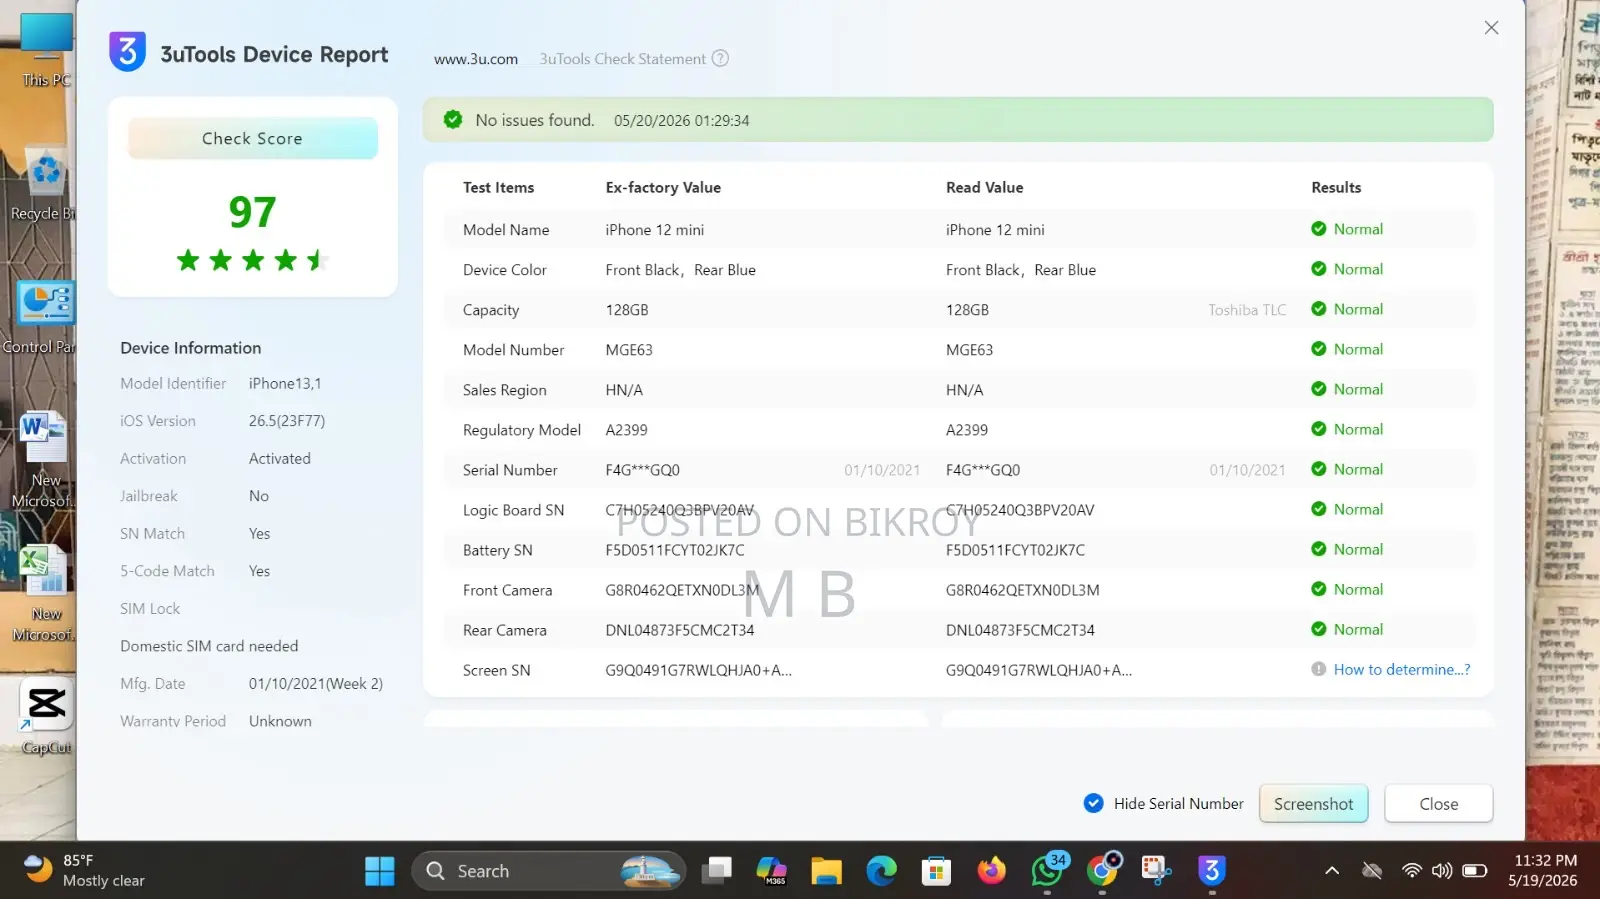Click the Sales Region row label

(x=505, y=390)
